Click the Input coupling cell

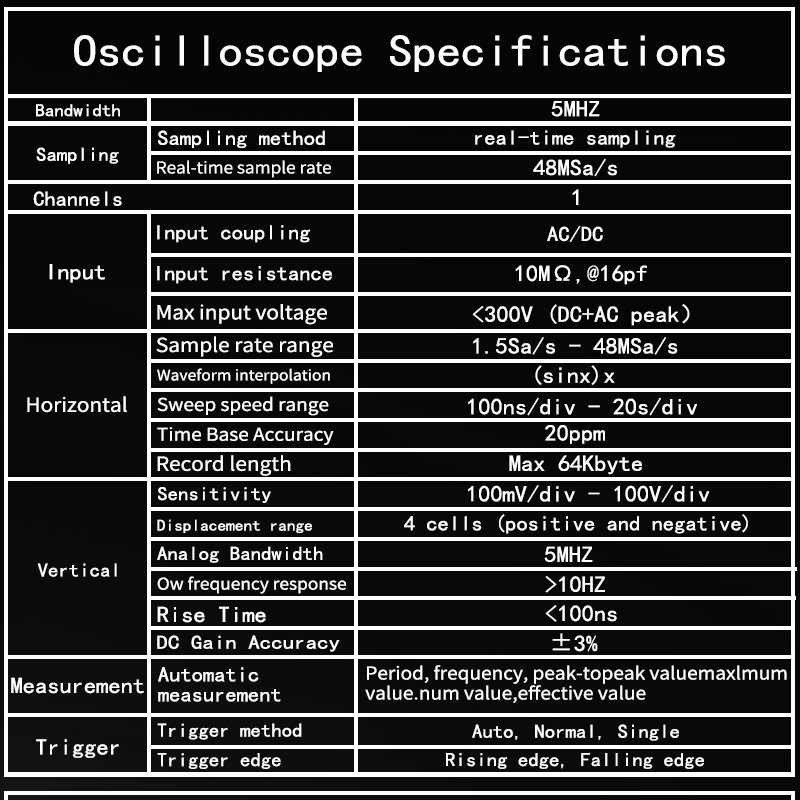233,234
